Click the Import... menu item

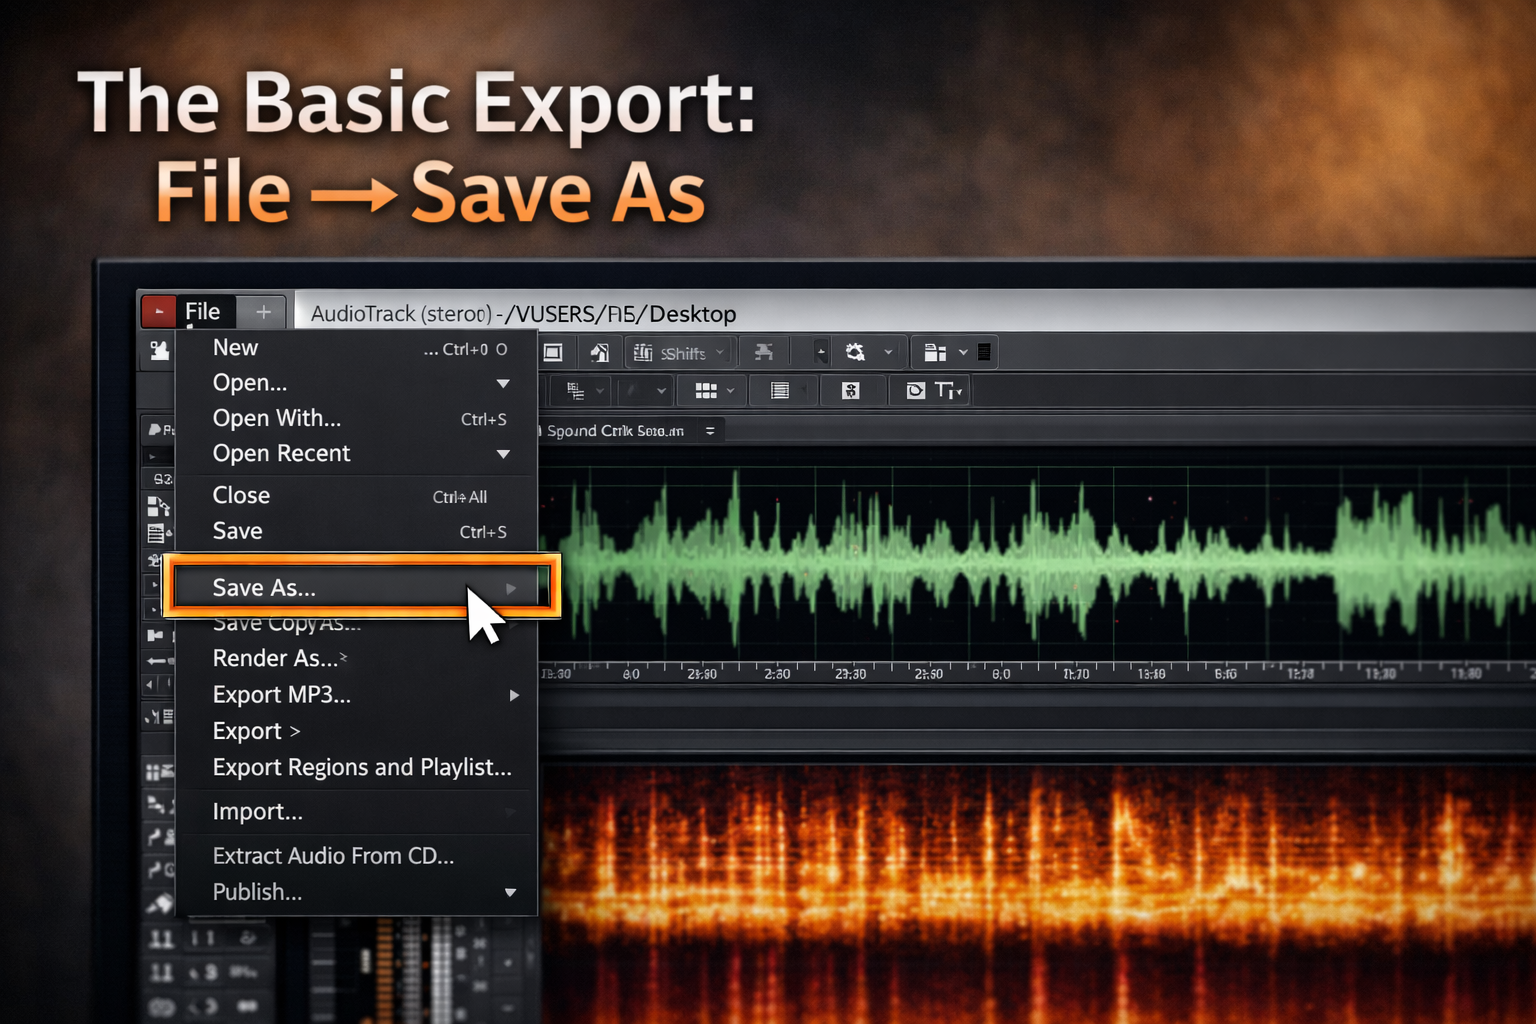coord(257,812)
